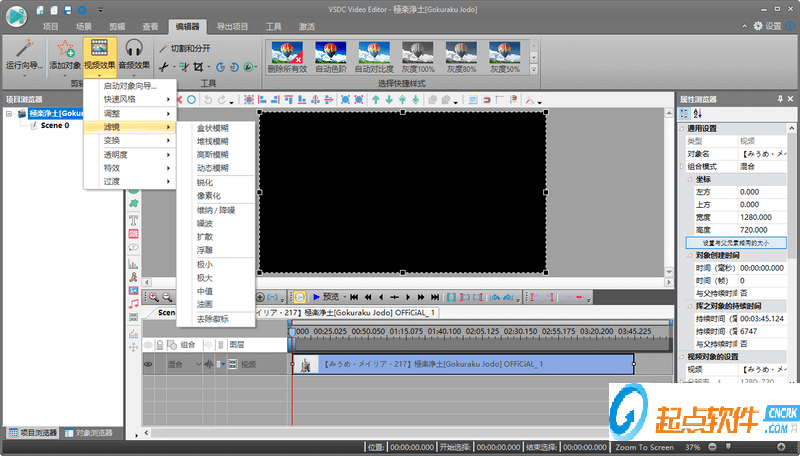The image size is (800, 456).
Task: Apply the 灰度100% grayscale style
Action: click(418, 57)
